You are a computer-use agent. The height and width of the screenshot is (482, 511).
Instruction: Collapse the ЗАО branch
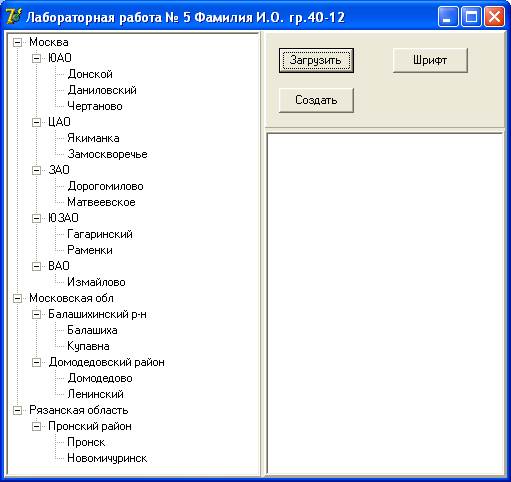36,170
